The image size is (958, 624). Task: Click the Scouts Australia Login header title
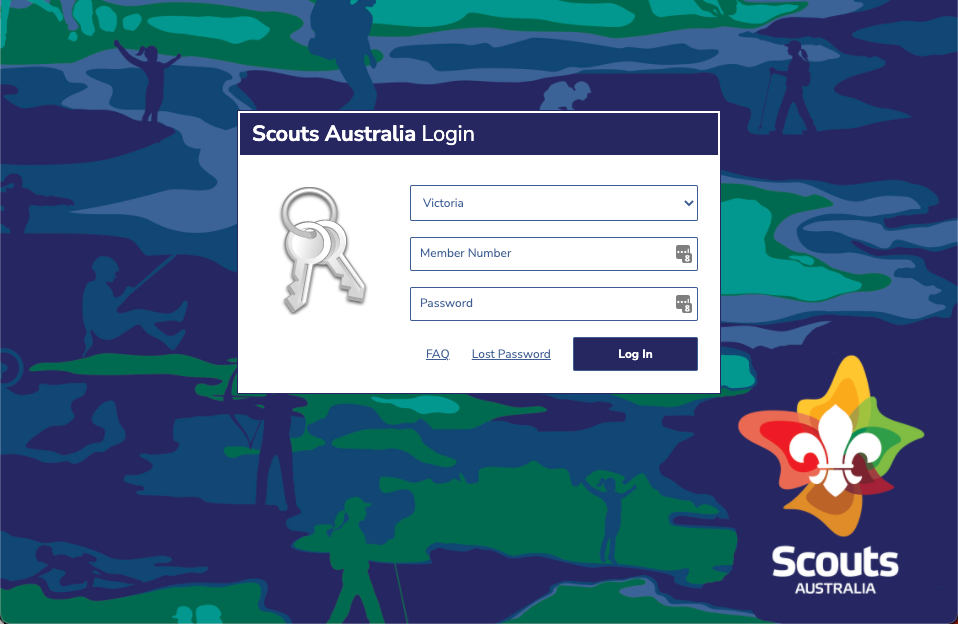point(363,133)
